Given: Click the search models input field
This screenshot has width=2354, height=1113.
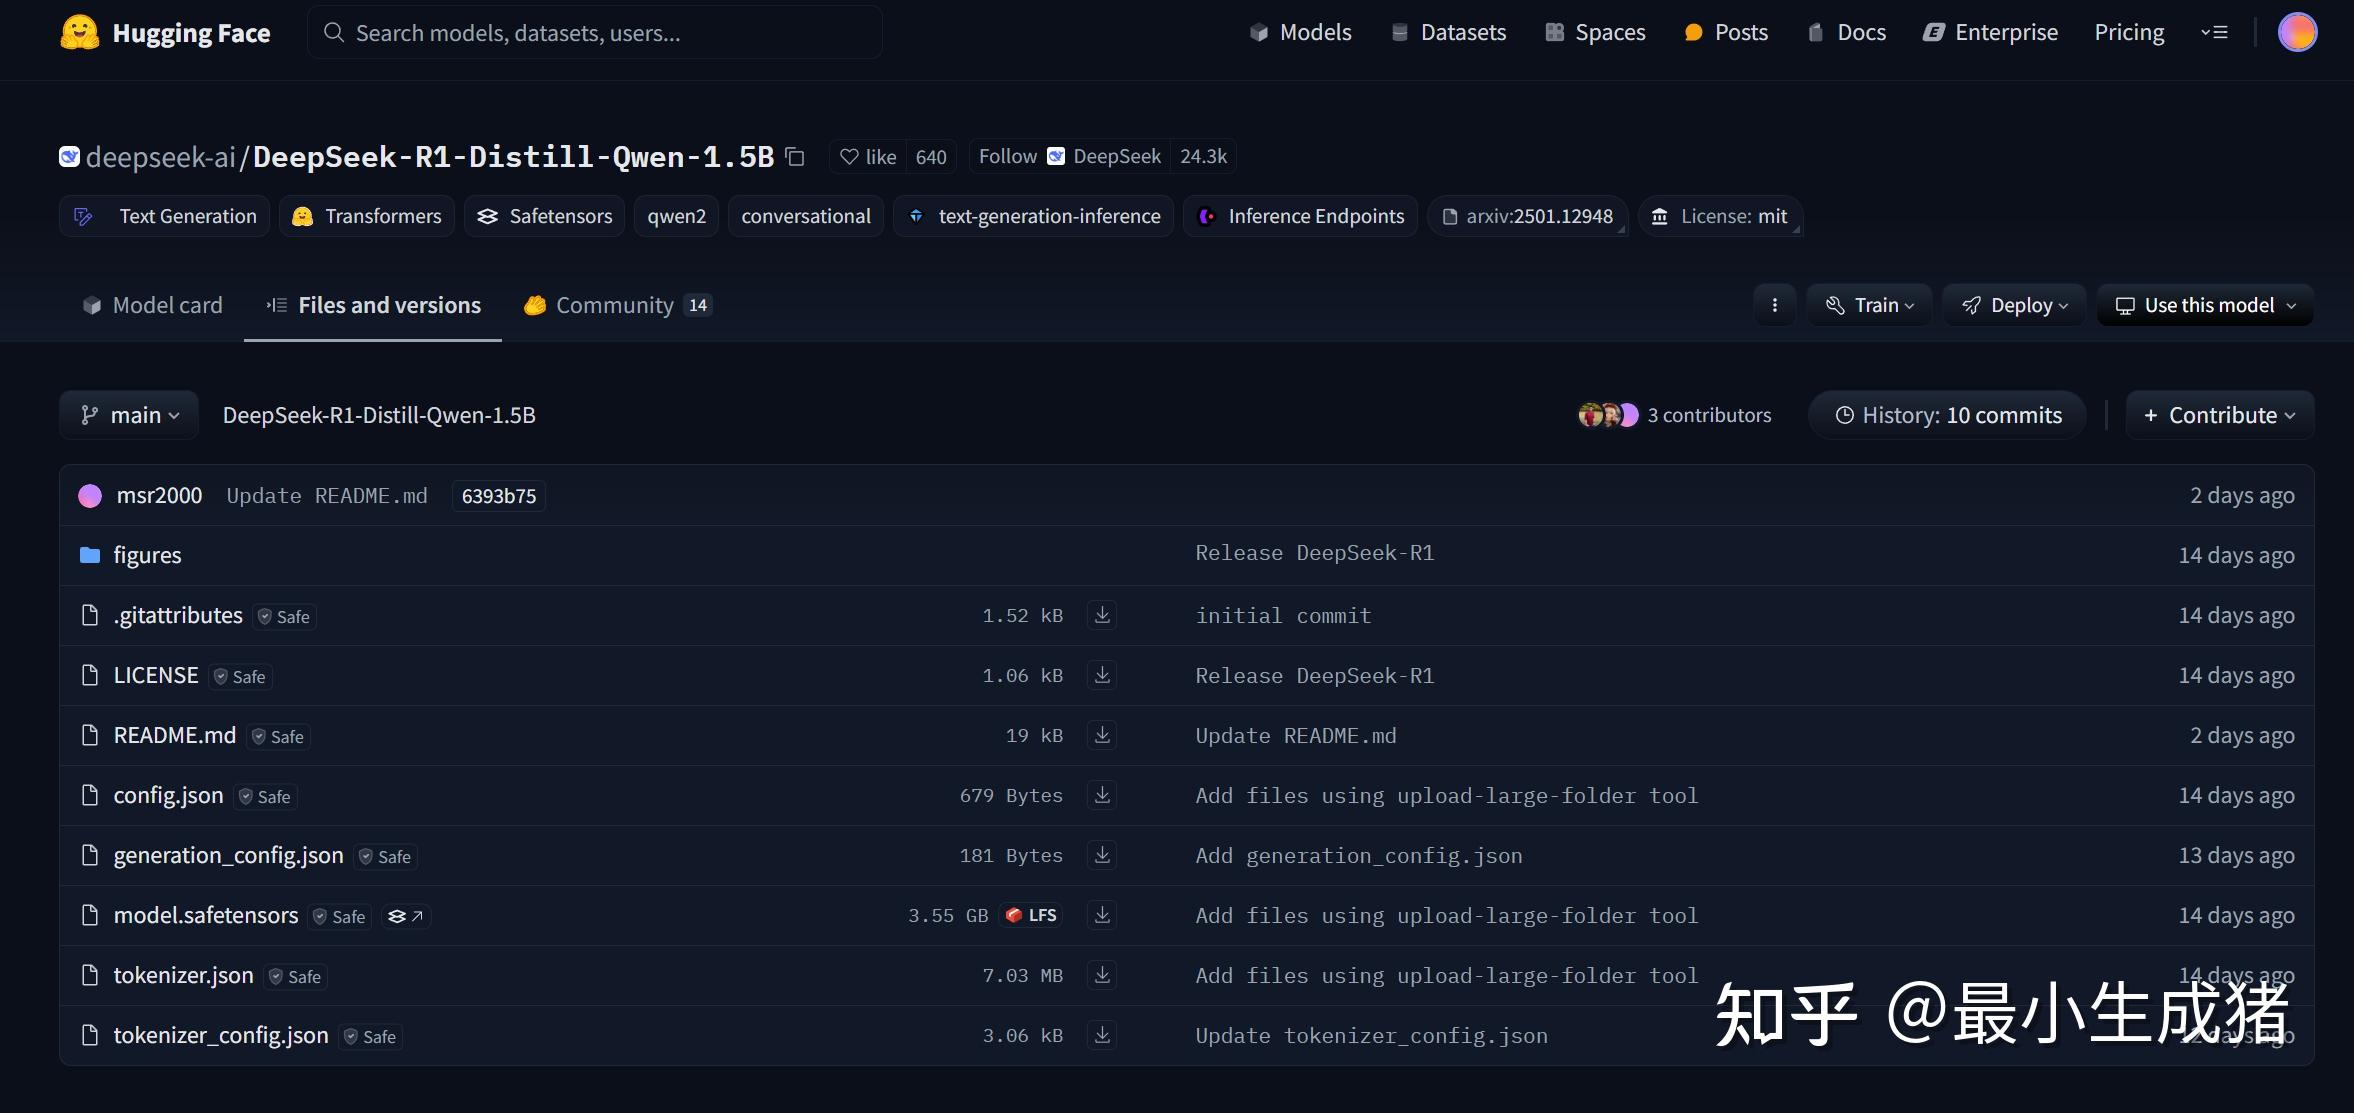Looking at the screenshot, I should tap(595, 33).
